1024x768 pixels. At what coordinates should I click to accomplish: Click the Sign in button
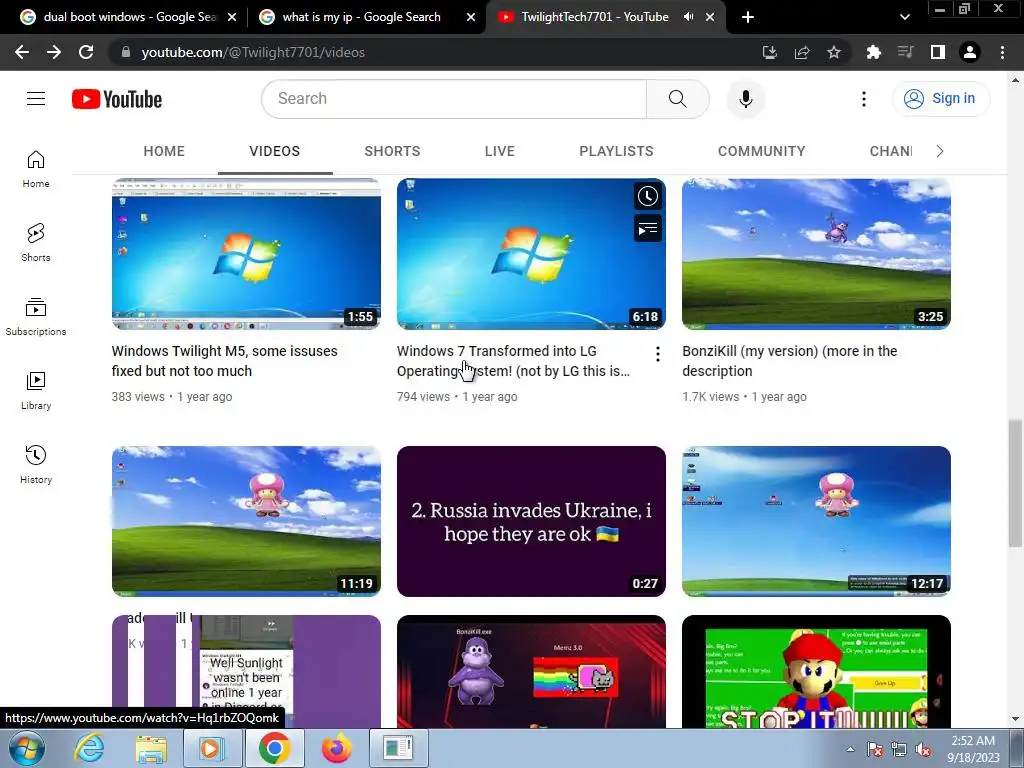pos(940,99)
